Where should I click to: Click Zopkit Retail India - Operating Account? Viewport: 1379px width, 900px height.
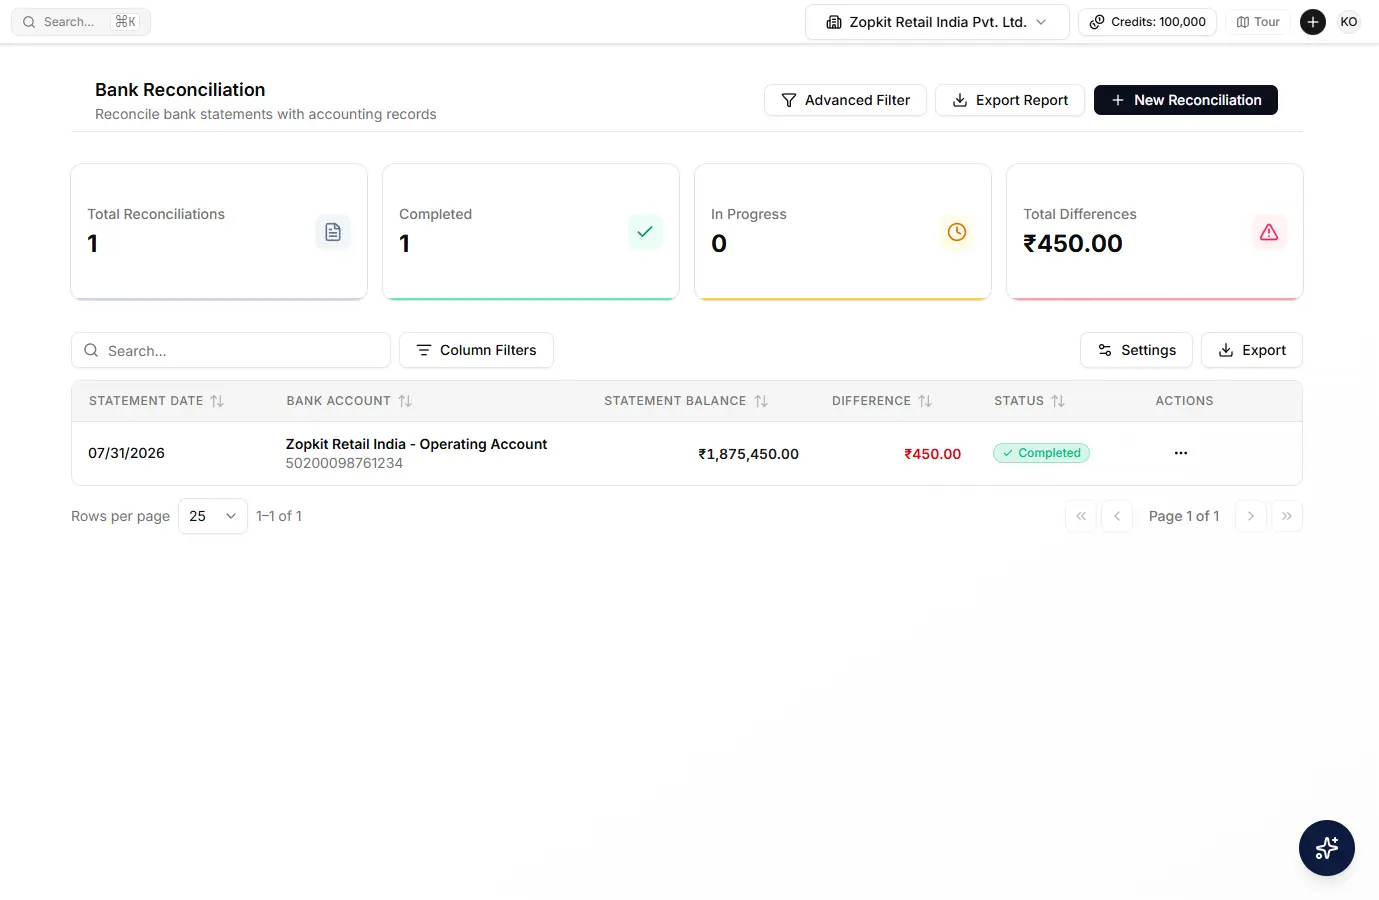[x=416, y=444]
